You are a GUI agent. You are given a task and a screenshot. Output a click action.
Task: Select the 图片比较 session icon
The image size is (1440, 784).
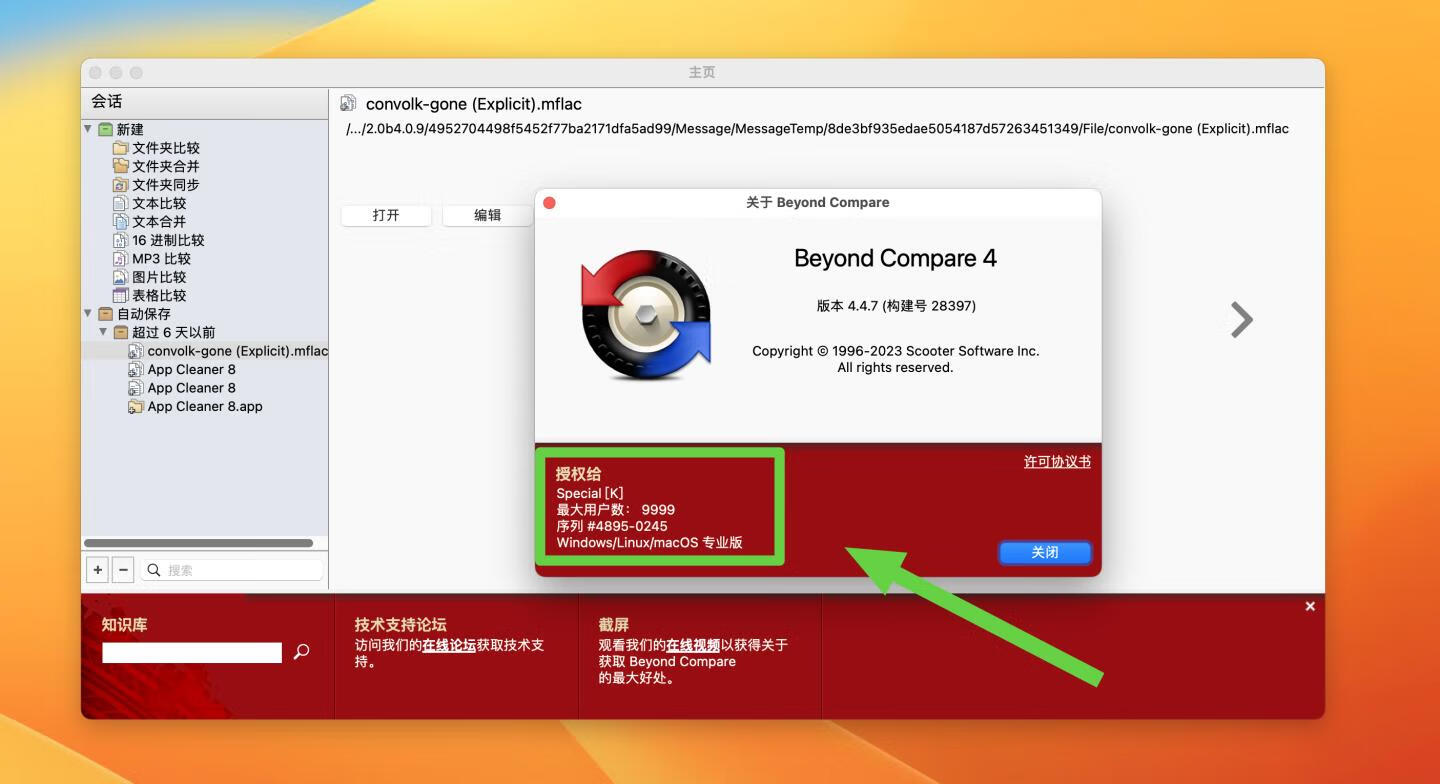tap(120, 277)
